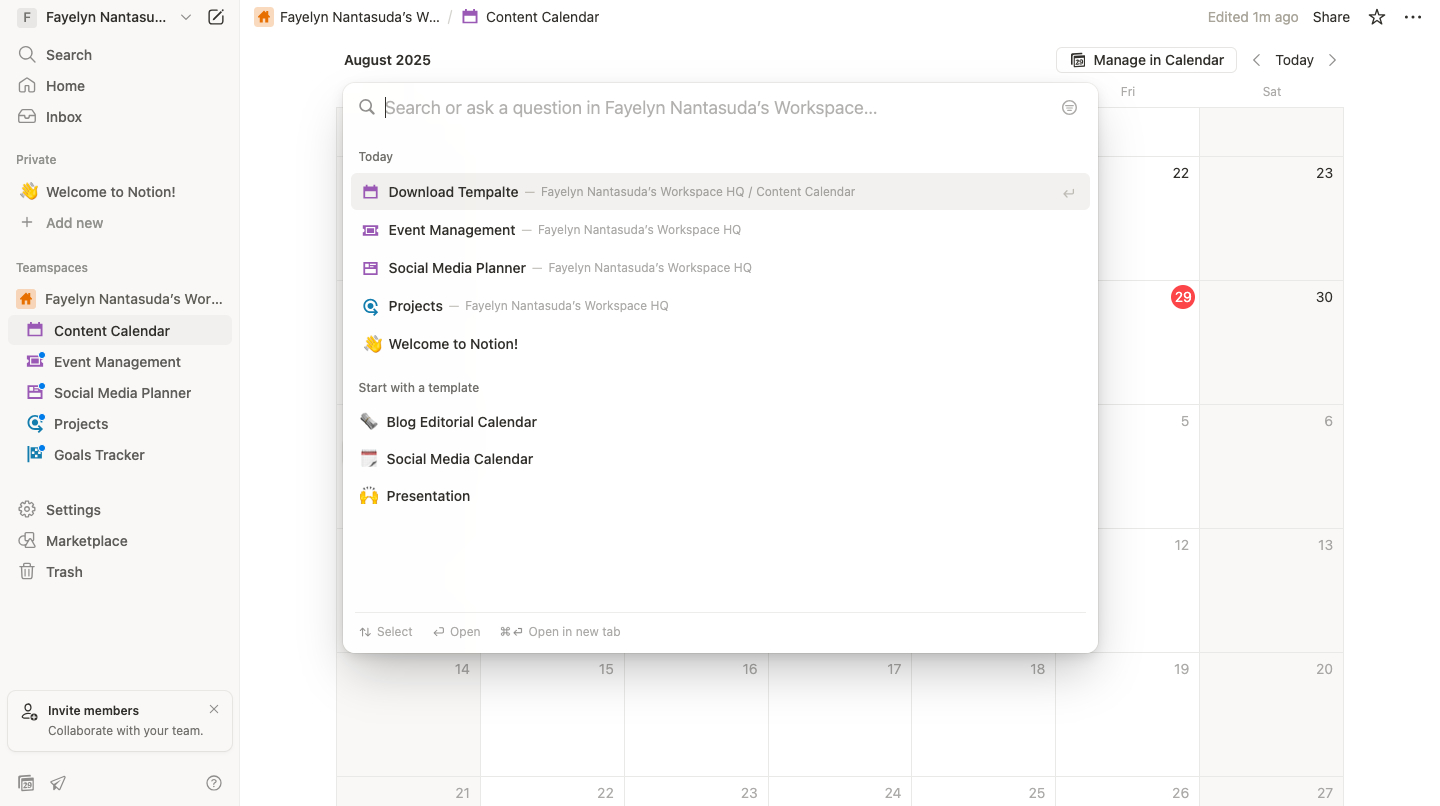
Task: Dismiss the Invite members card
Action: tap(214, 709)
